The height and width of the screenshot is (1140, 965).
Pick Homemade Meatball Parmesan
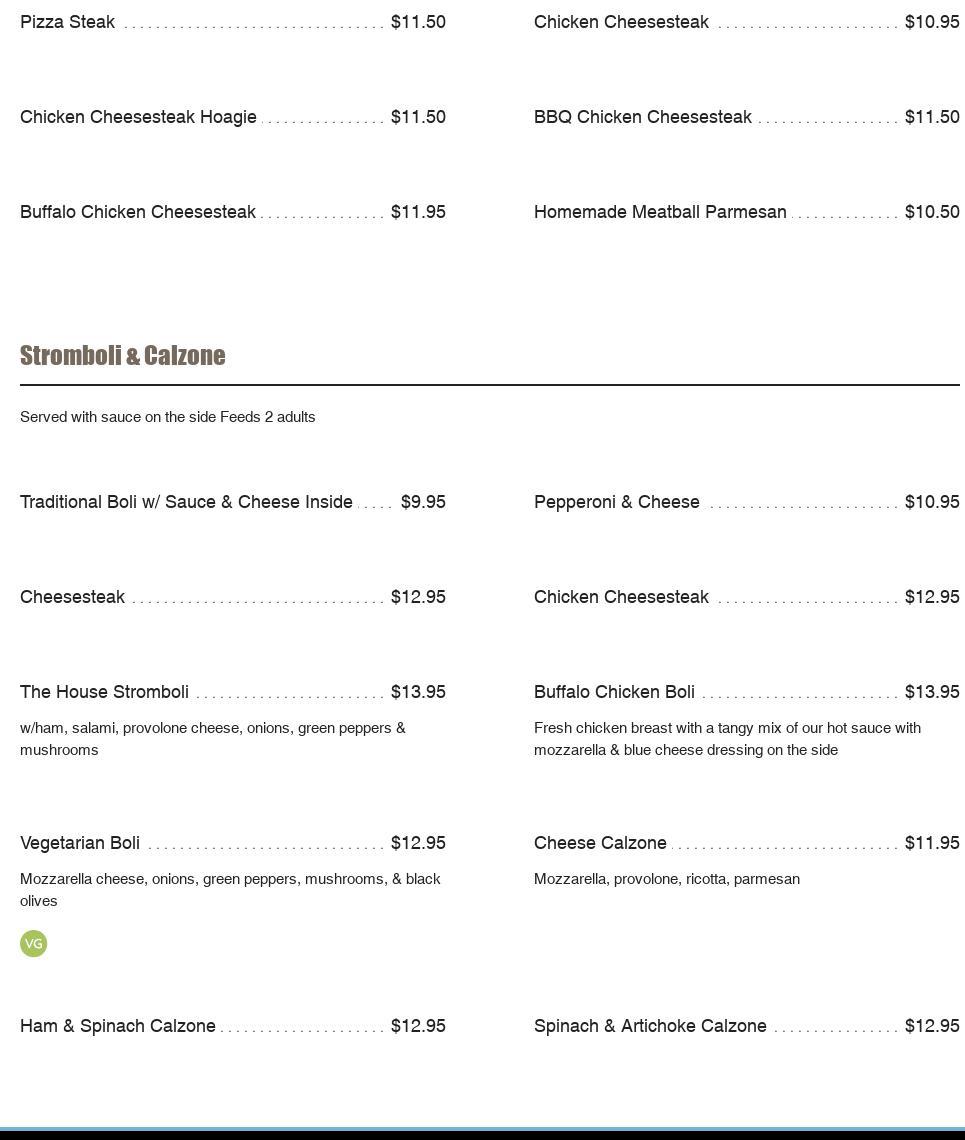click(660, 212)
